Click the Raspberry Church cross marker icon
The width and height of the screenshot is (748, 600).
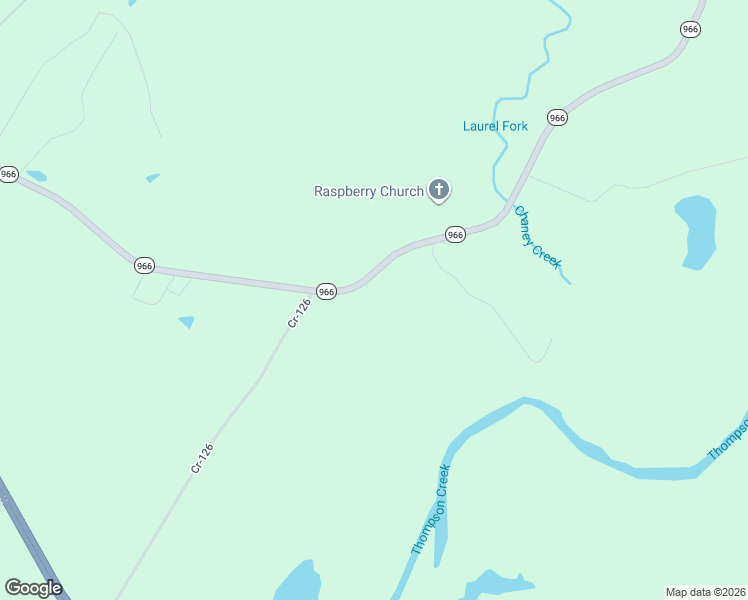(439, 190)
